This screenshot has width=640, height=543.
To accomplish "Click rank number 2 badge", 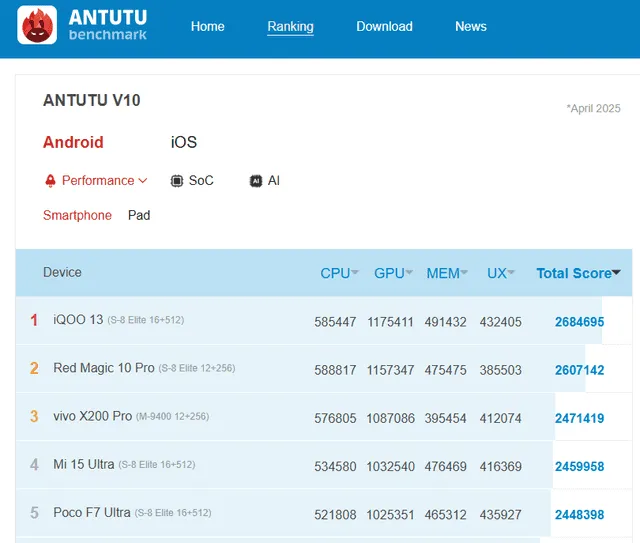I will 34,368.
